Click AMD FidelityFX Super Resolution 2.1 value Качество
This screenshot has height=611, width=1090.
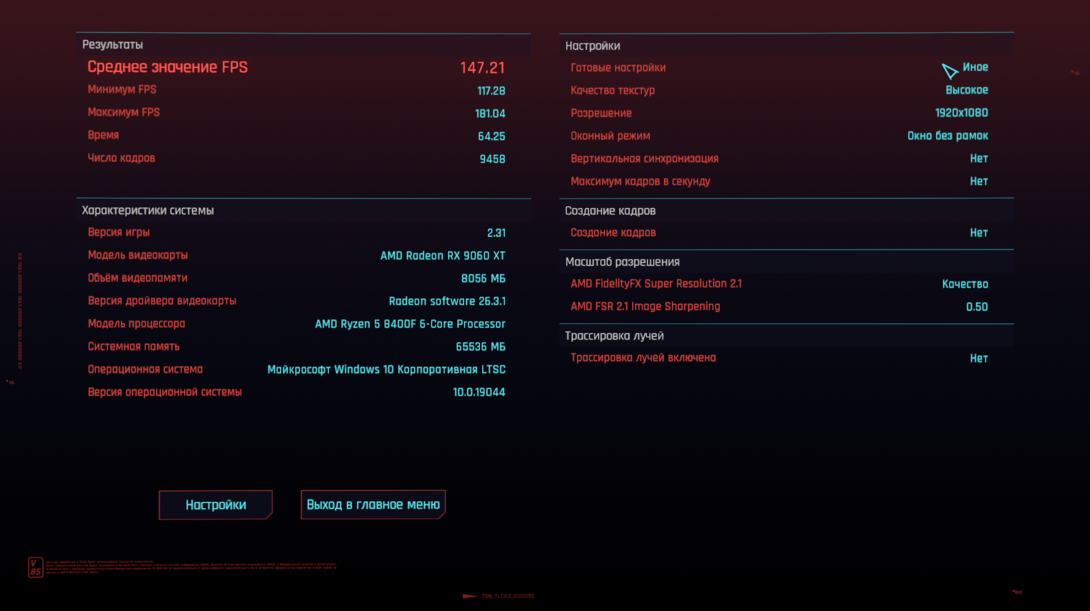click(x=965, y=284)
